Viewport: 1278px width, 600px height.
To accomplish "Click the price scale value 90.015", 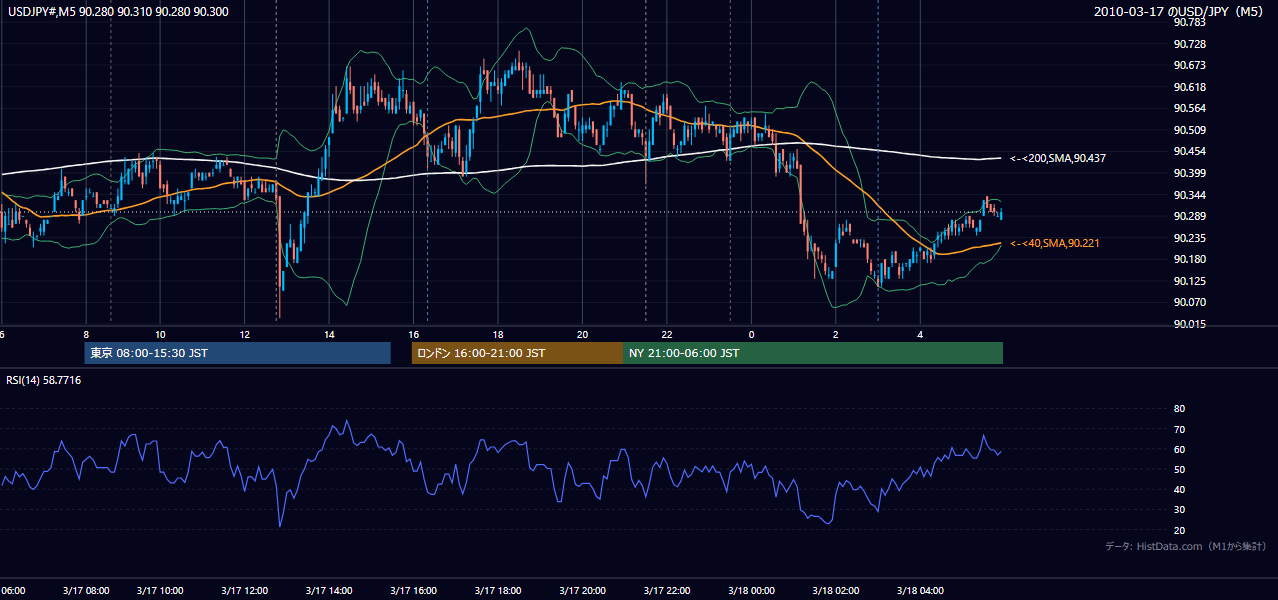I will [1190, 324].
